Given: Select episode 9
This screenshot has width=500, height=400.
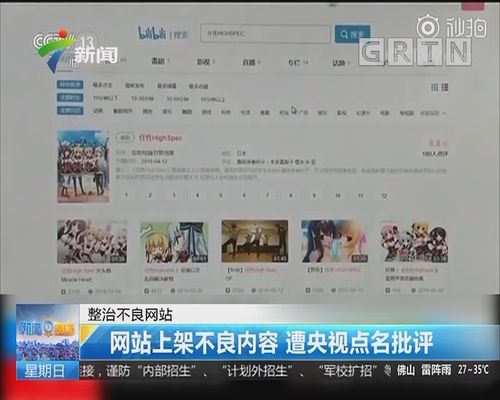Looking at the screenshot, I should coord(314,195).
